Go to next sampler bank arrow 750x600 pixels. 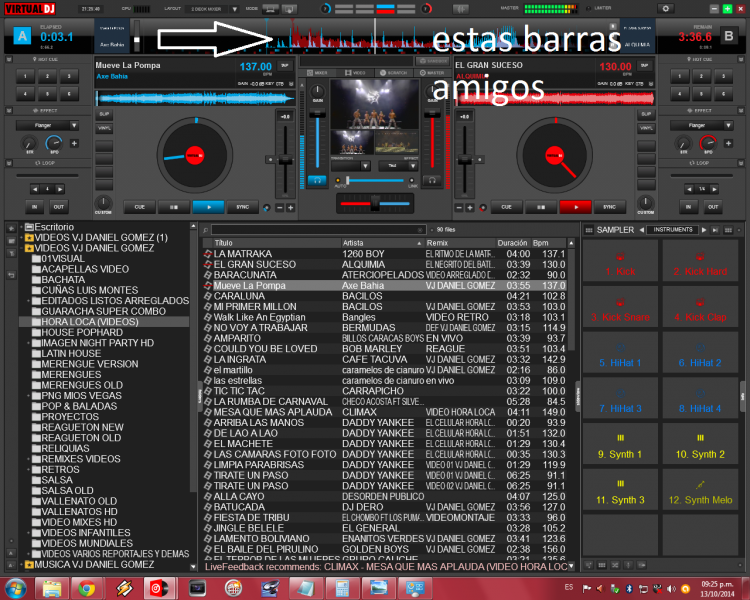pyautogui.click(x=704, y=230)
